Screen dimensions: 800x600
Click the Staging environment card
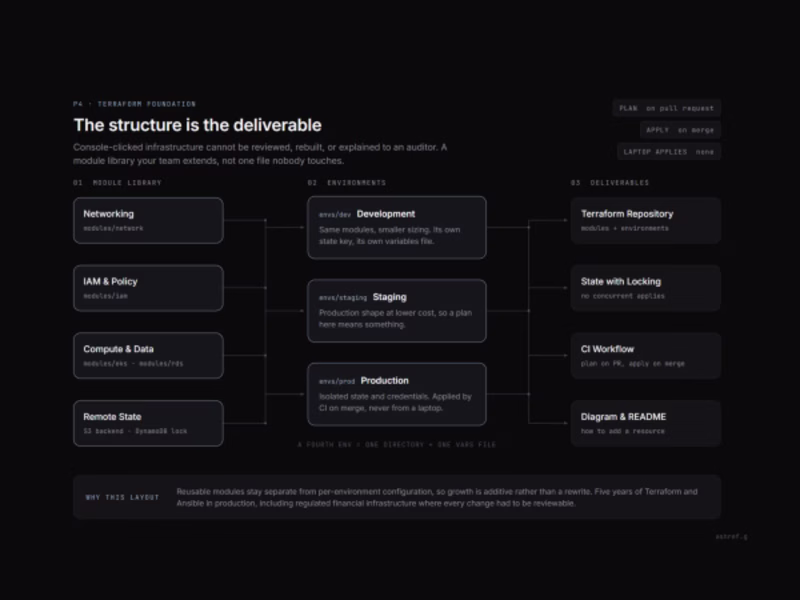point(396,311)
